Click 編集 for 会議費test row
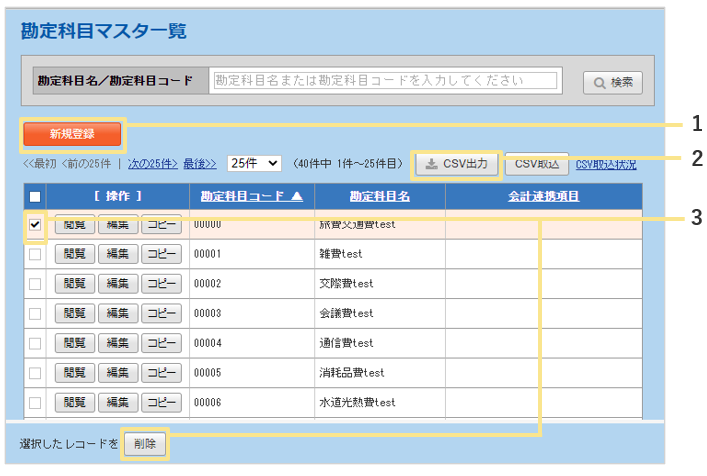This screenshot has height=476, width=707. tap(119, 314)
